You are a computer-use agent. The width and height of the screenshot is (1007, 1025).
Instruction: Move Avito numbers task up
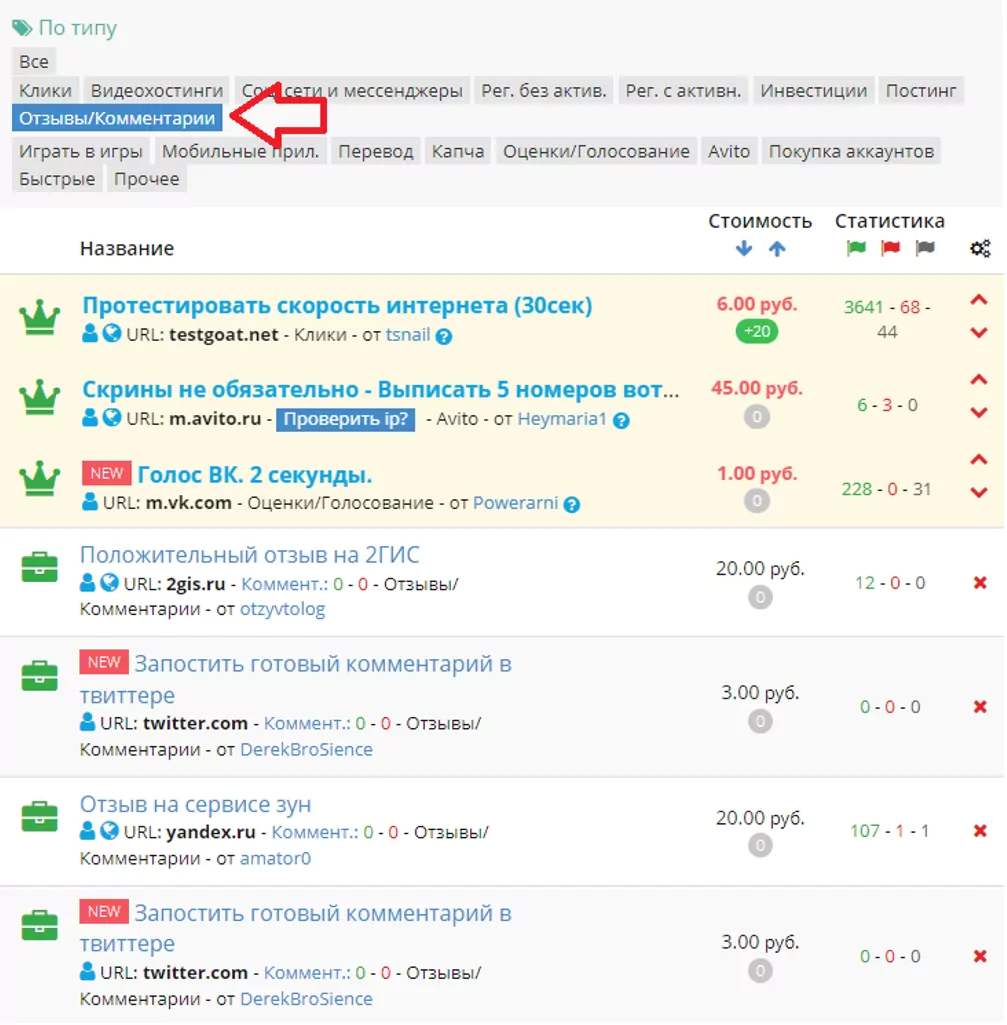coord(978,380)
